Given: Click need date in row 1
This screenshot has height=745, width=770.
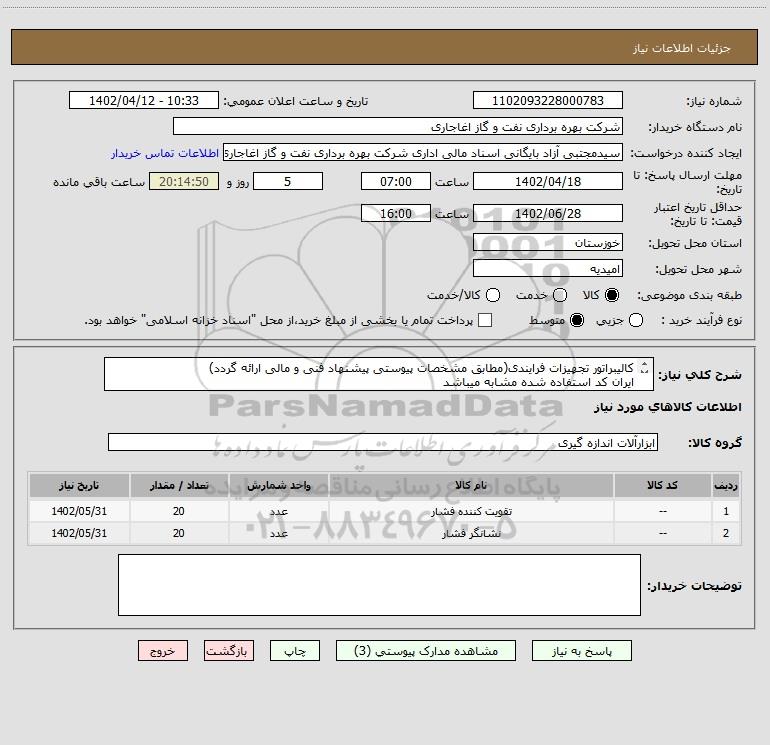Looking at the screenshot, I should (79, 511).
